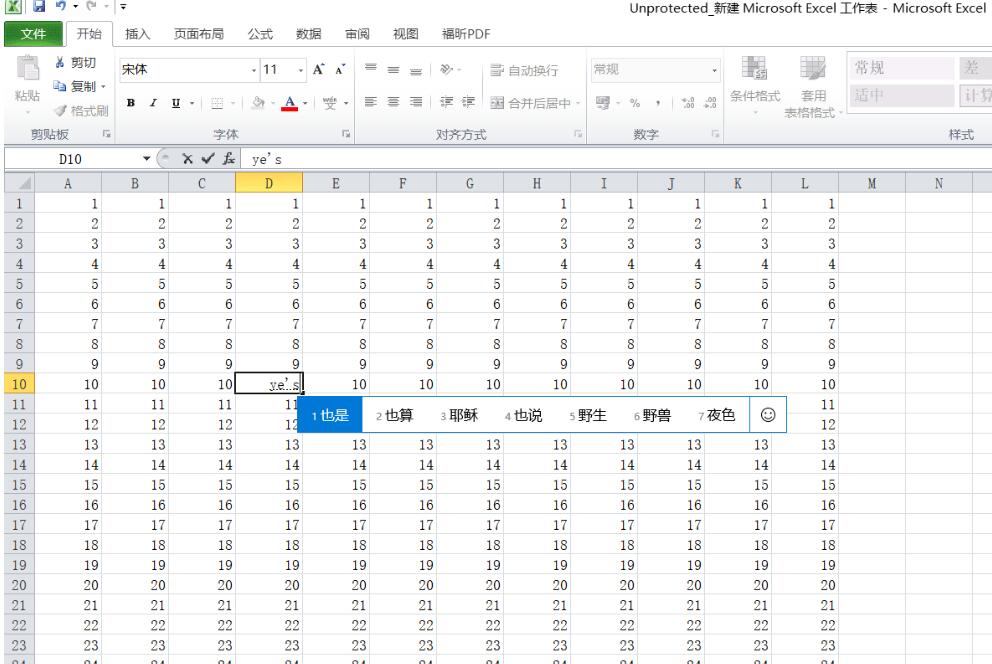The width and height of the screenshot is (992, 664).
Task: Expand 合并后居中 dropdown arrow
Action: [x=578, y=102]
